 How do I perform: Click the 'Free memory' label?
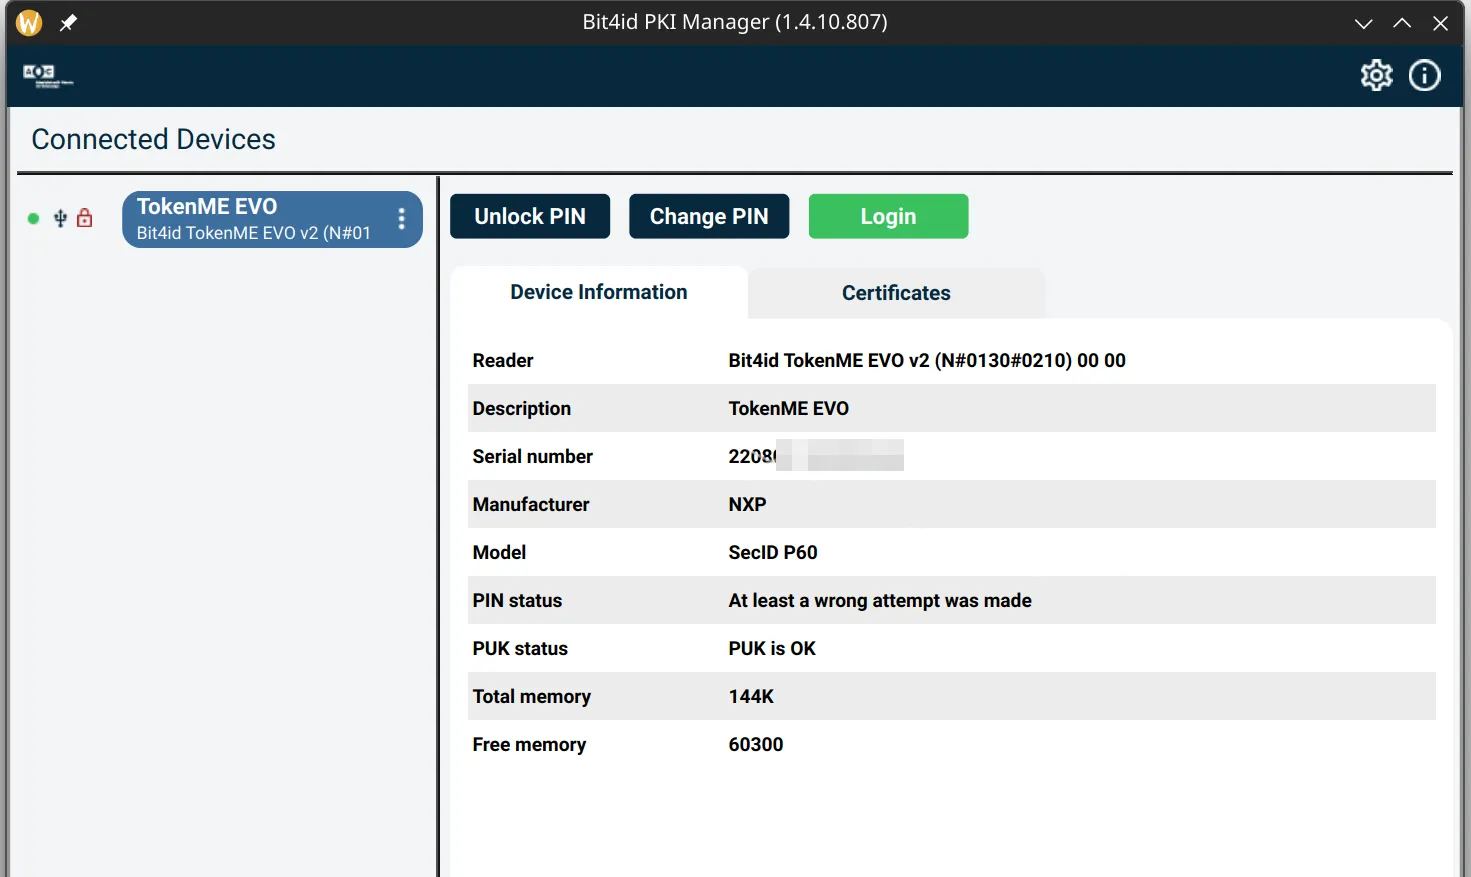(529, 744)
